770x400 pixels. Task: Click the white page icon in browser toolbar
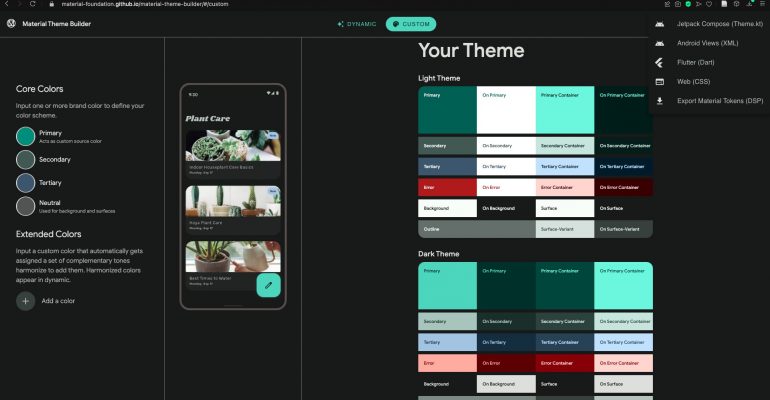[724, 4]
